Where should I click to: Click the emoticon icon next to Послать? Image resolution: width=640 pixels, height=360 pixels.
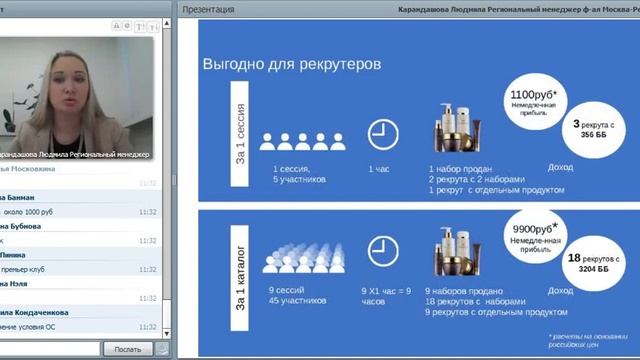(162, 349)
